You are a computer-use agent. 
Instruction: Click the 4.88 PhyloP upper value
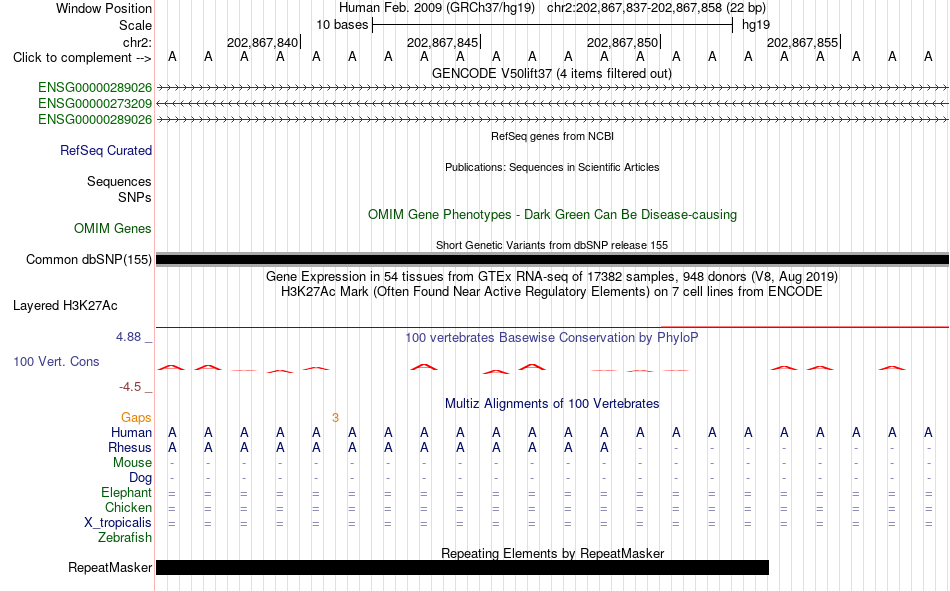pos(128,337)
